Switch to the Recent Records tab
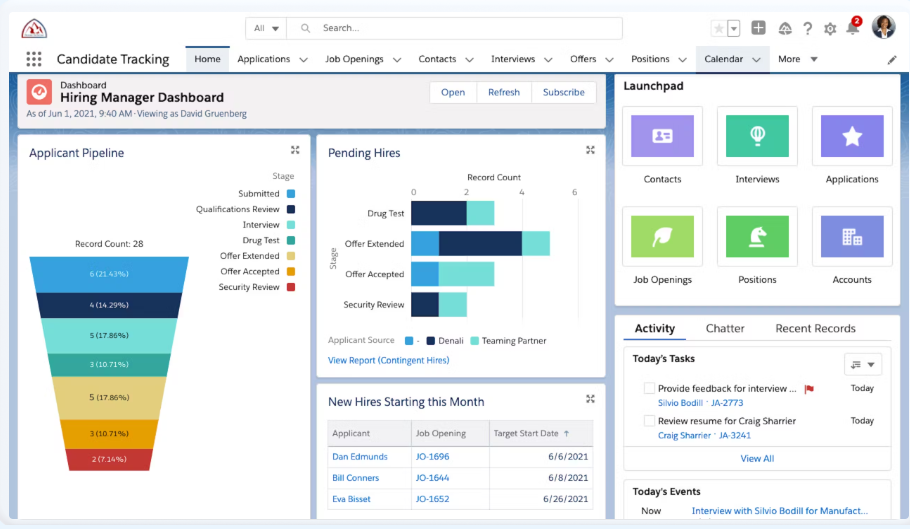The image size is (910, 529). [815, 328]
